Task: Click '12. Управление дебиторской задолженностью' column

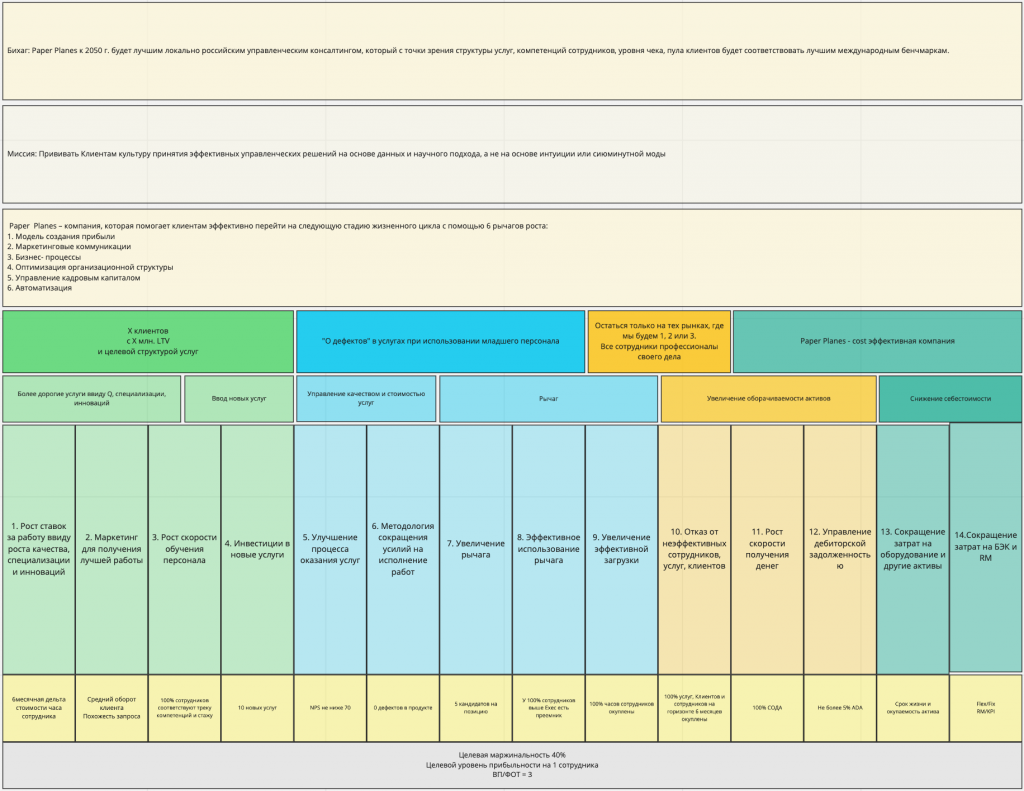Action: (840, 549)
